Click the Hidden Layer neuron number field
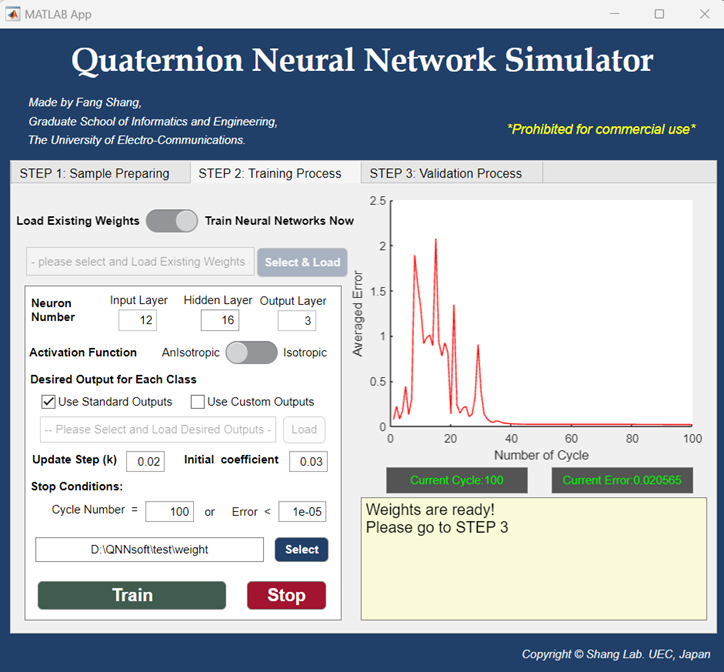Screen dimensions: 724x672 click(220, 320)
